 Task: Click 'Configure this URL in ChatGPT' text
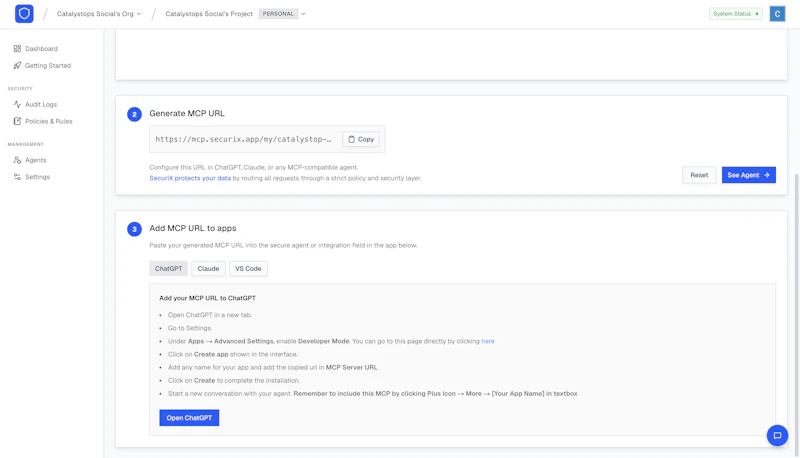coord(254,167)
